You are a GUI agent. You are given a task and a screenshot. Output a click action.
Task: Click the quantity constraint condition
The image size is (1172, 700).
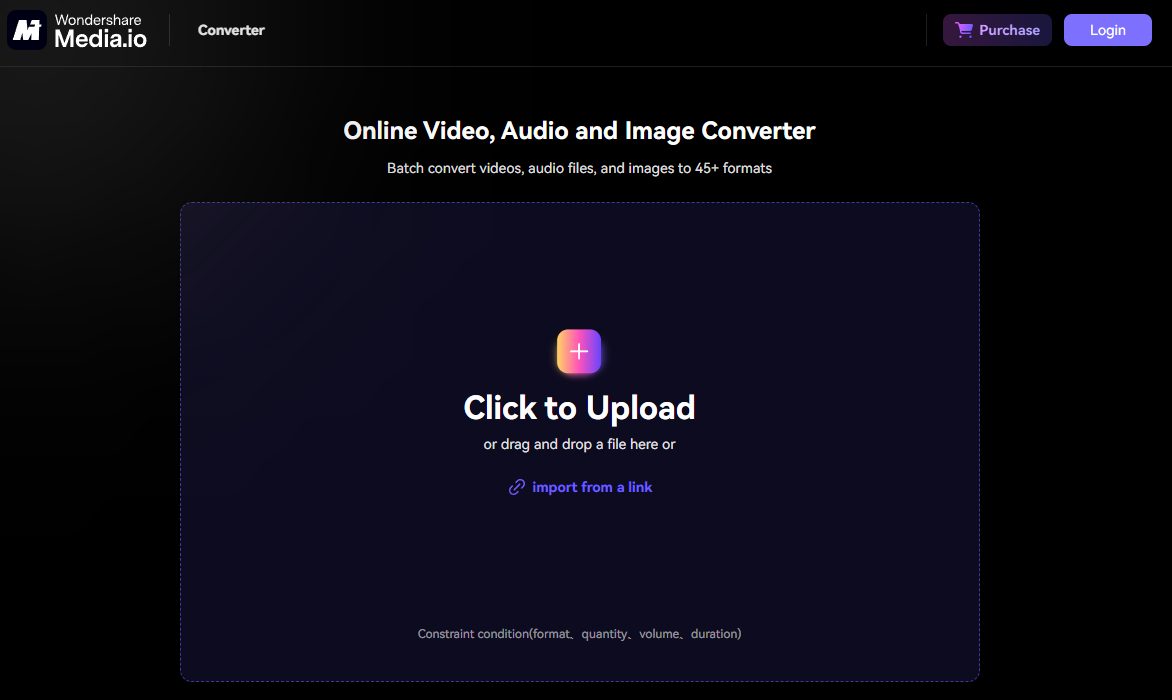click(605, 633)
